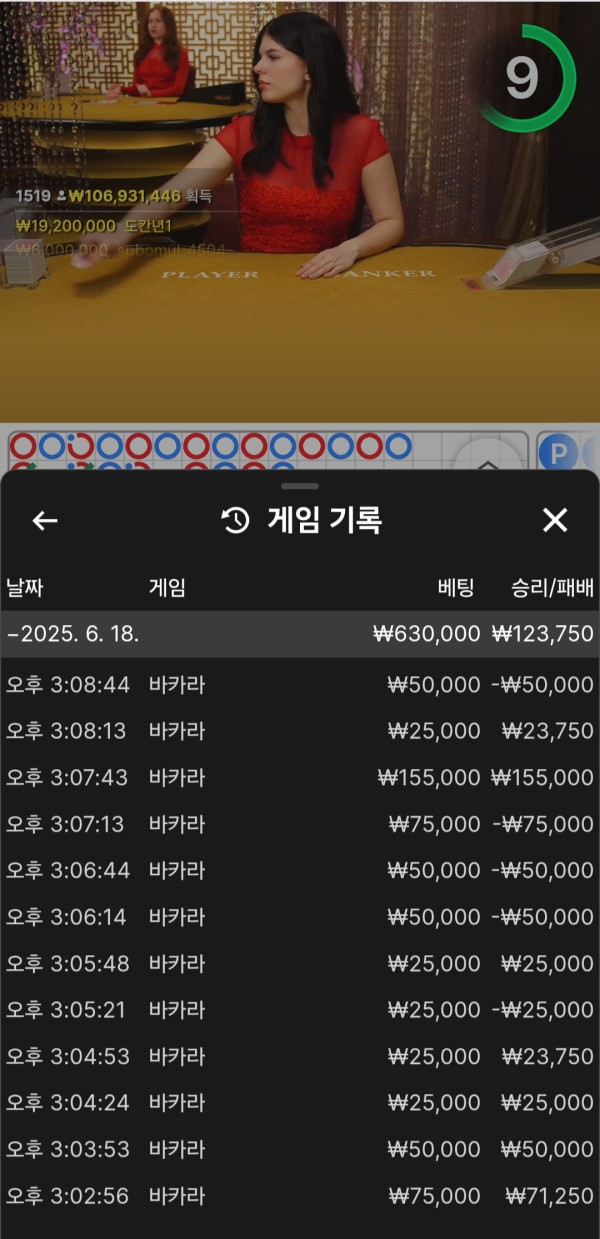
Task: Select the 오후 3:02:56 game entry
Action: pos(300,1195)
